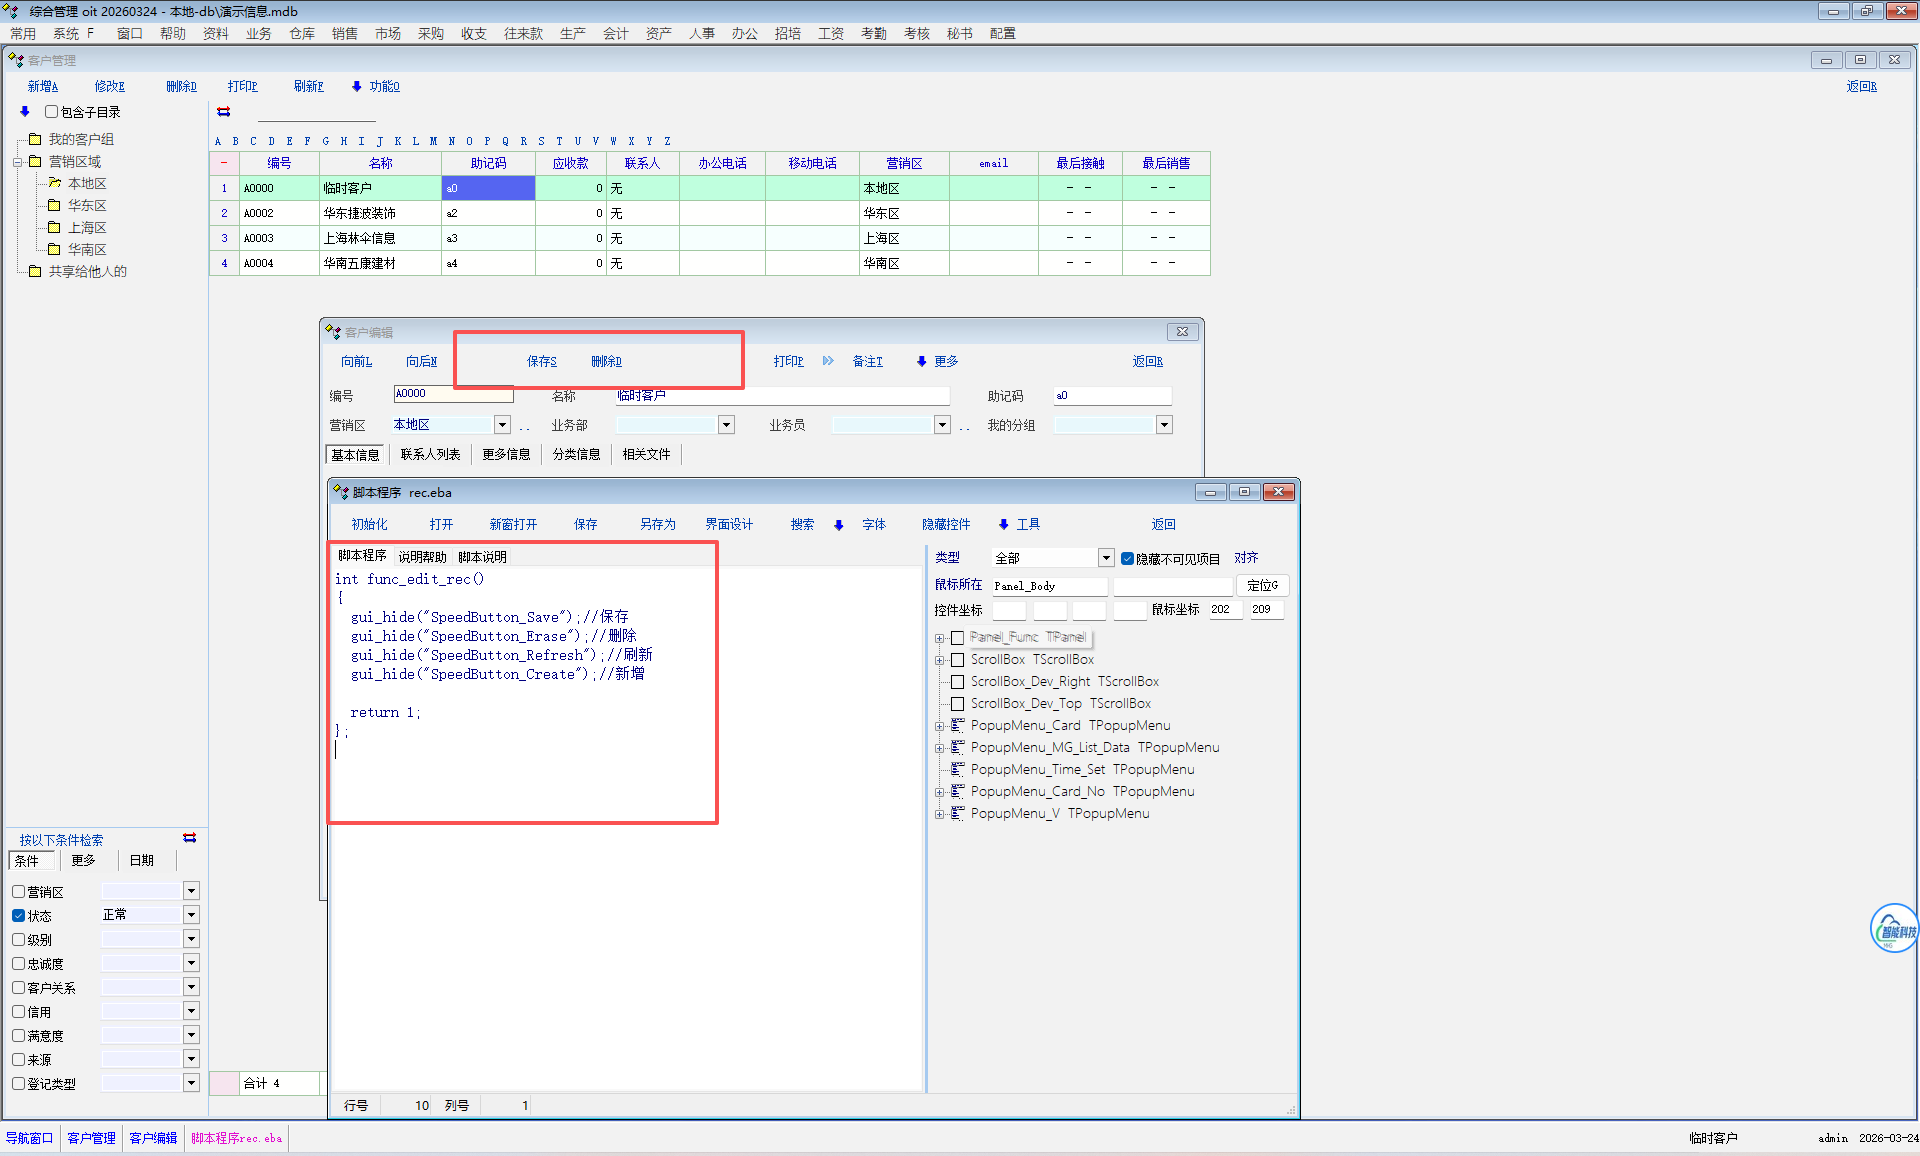Image resolution: width=1920 pixels, height=1156 pixels.
Task: Click the blue down arrow next to 功能
Action: click(x=356, y=87)
